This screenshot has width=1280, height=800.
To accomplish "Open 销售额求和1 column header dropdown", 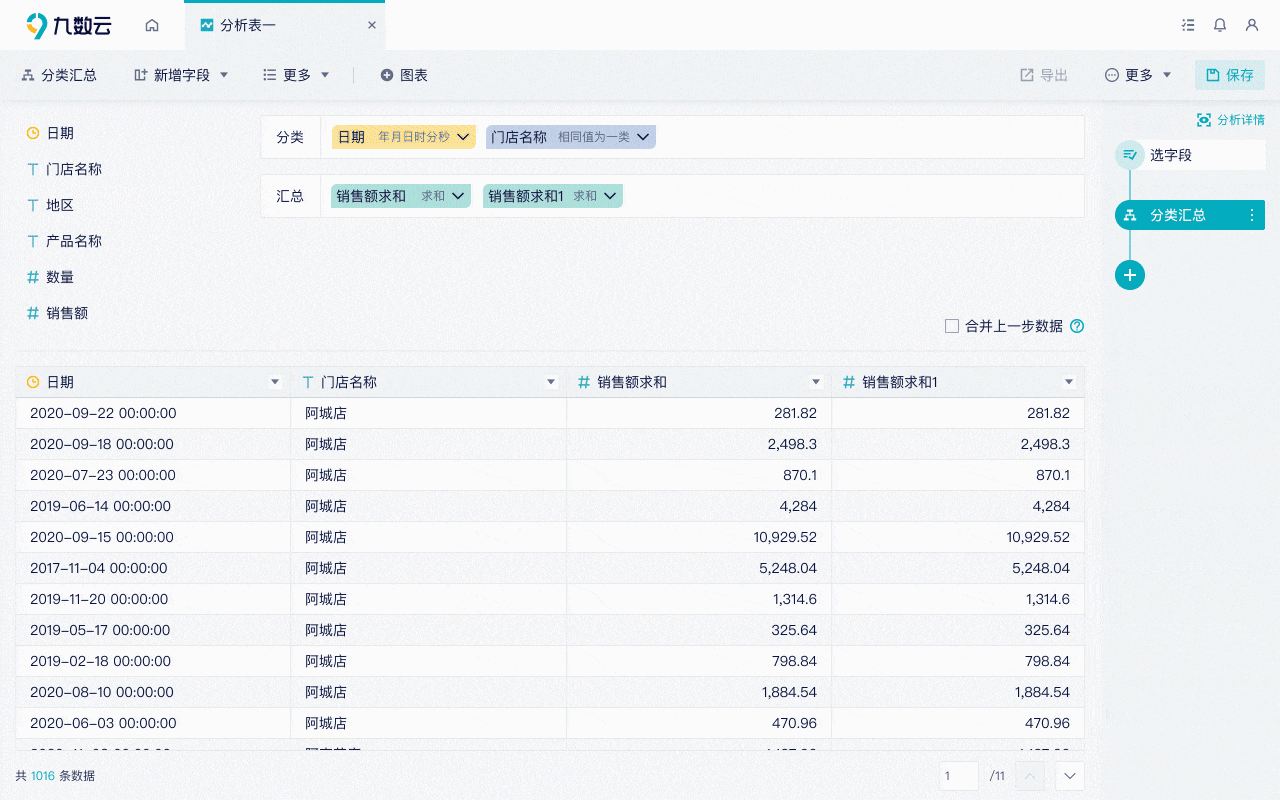I will 1069,382.
